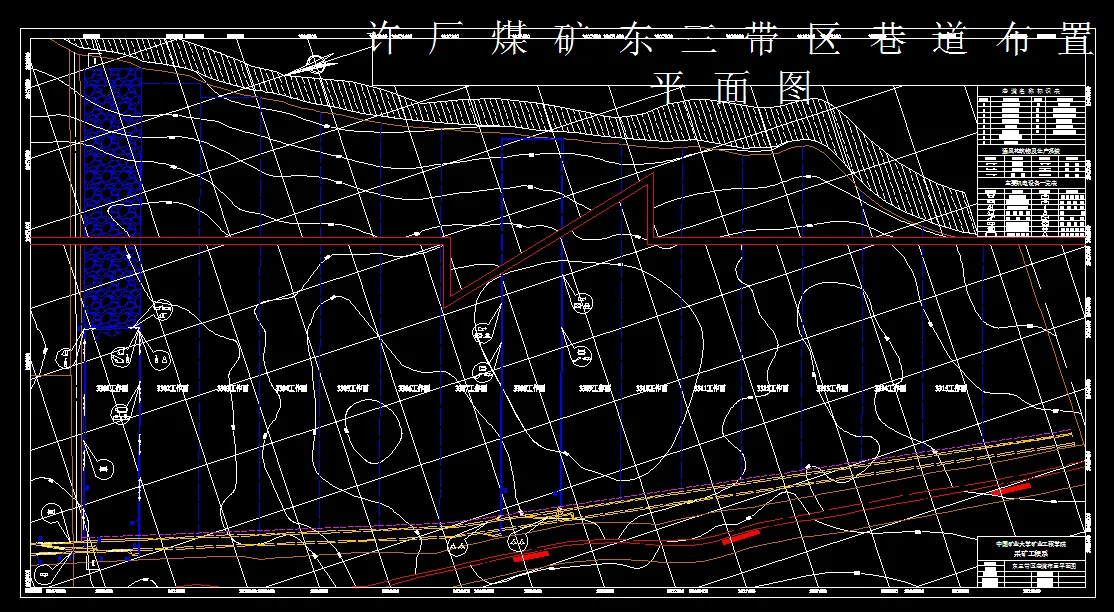Click the 3304工作面 text
The image size is (1114, 612).
293,389
